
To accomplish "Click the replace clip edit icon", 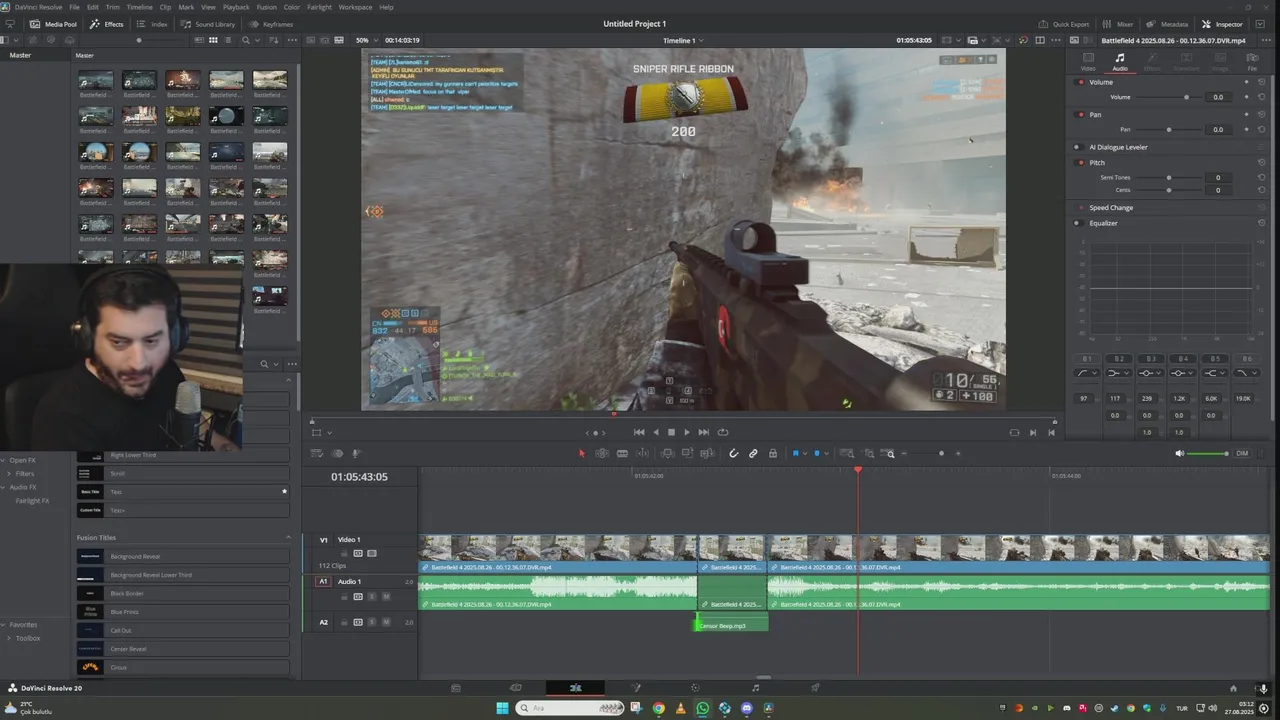I will coord(707,454).
